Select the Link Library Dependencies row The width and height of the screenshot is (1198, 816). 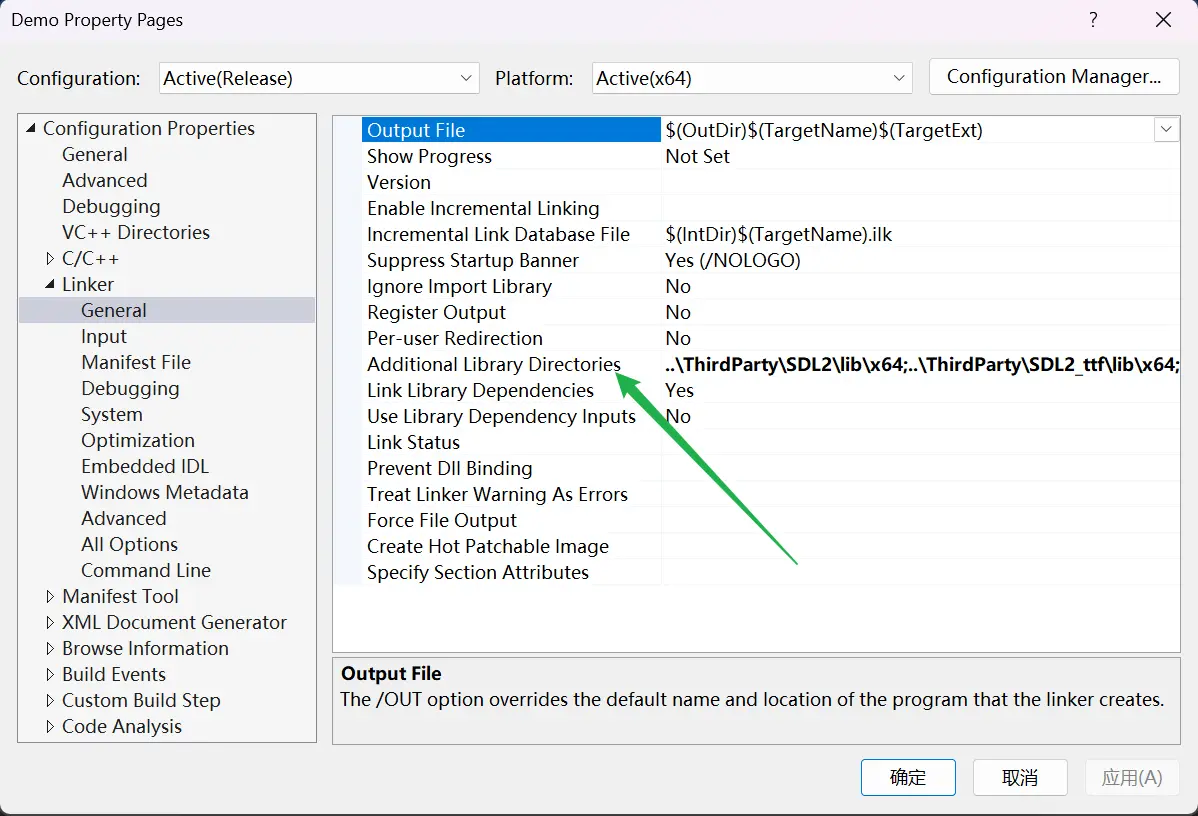[x=480, y=390]
